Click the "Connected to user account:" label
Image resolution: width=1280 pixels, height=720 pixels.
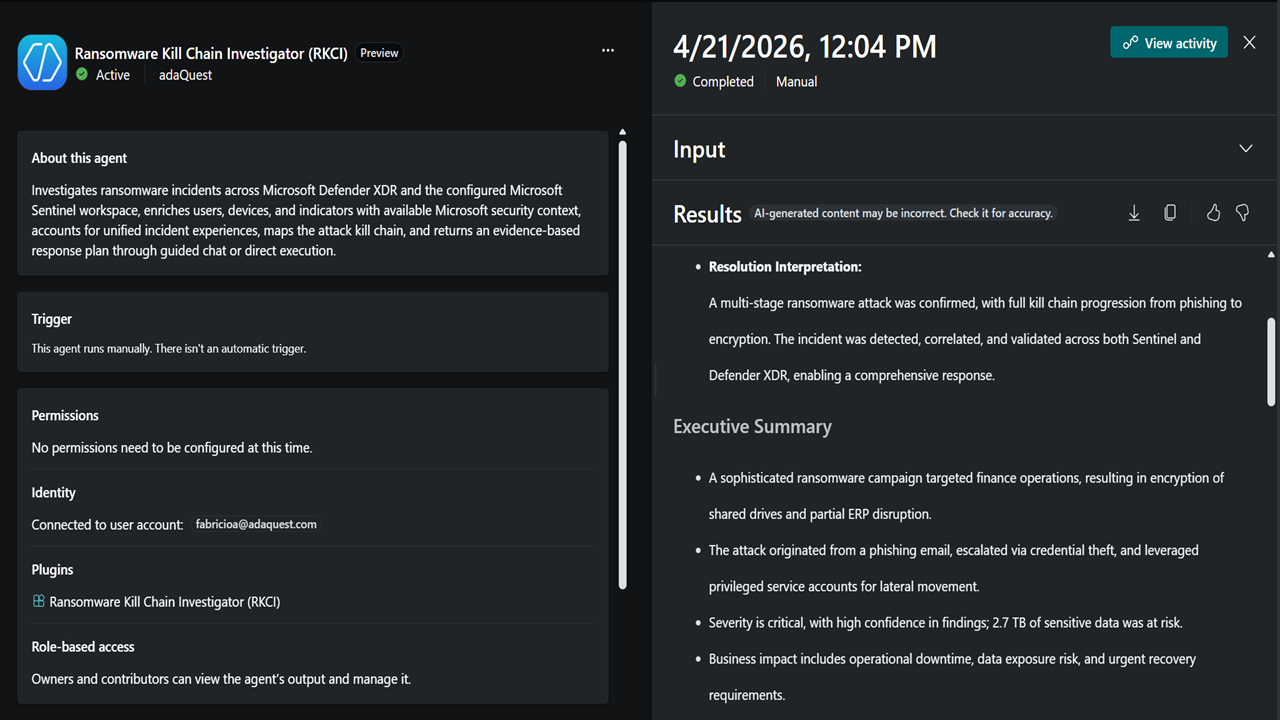[x=107, y=524]
